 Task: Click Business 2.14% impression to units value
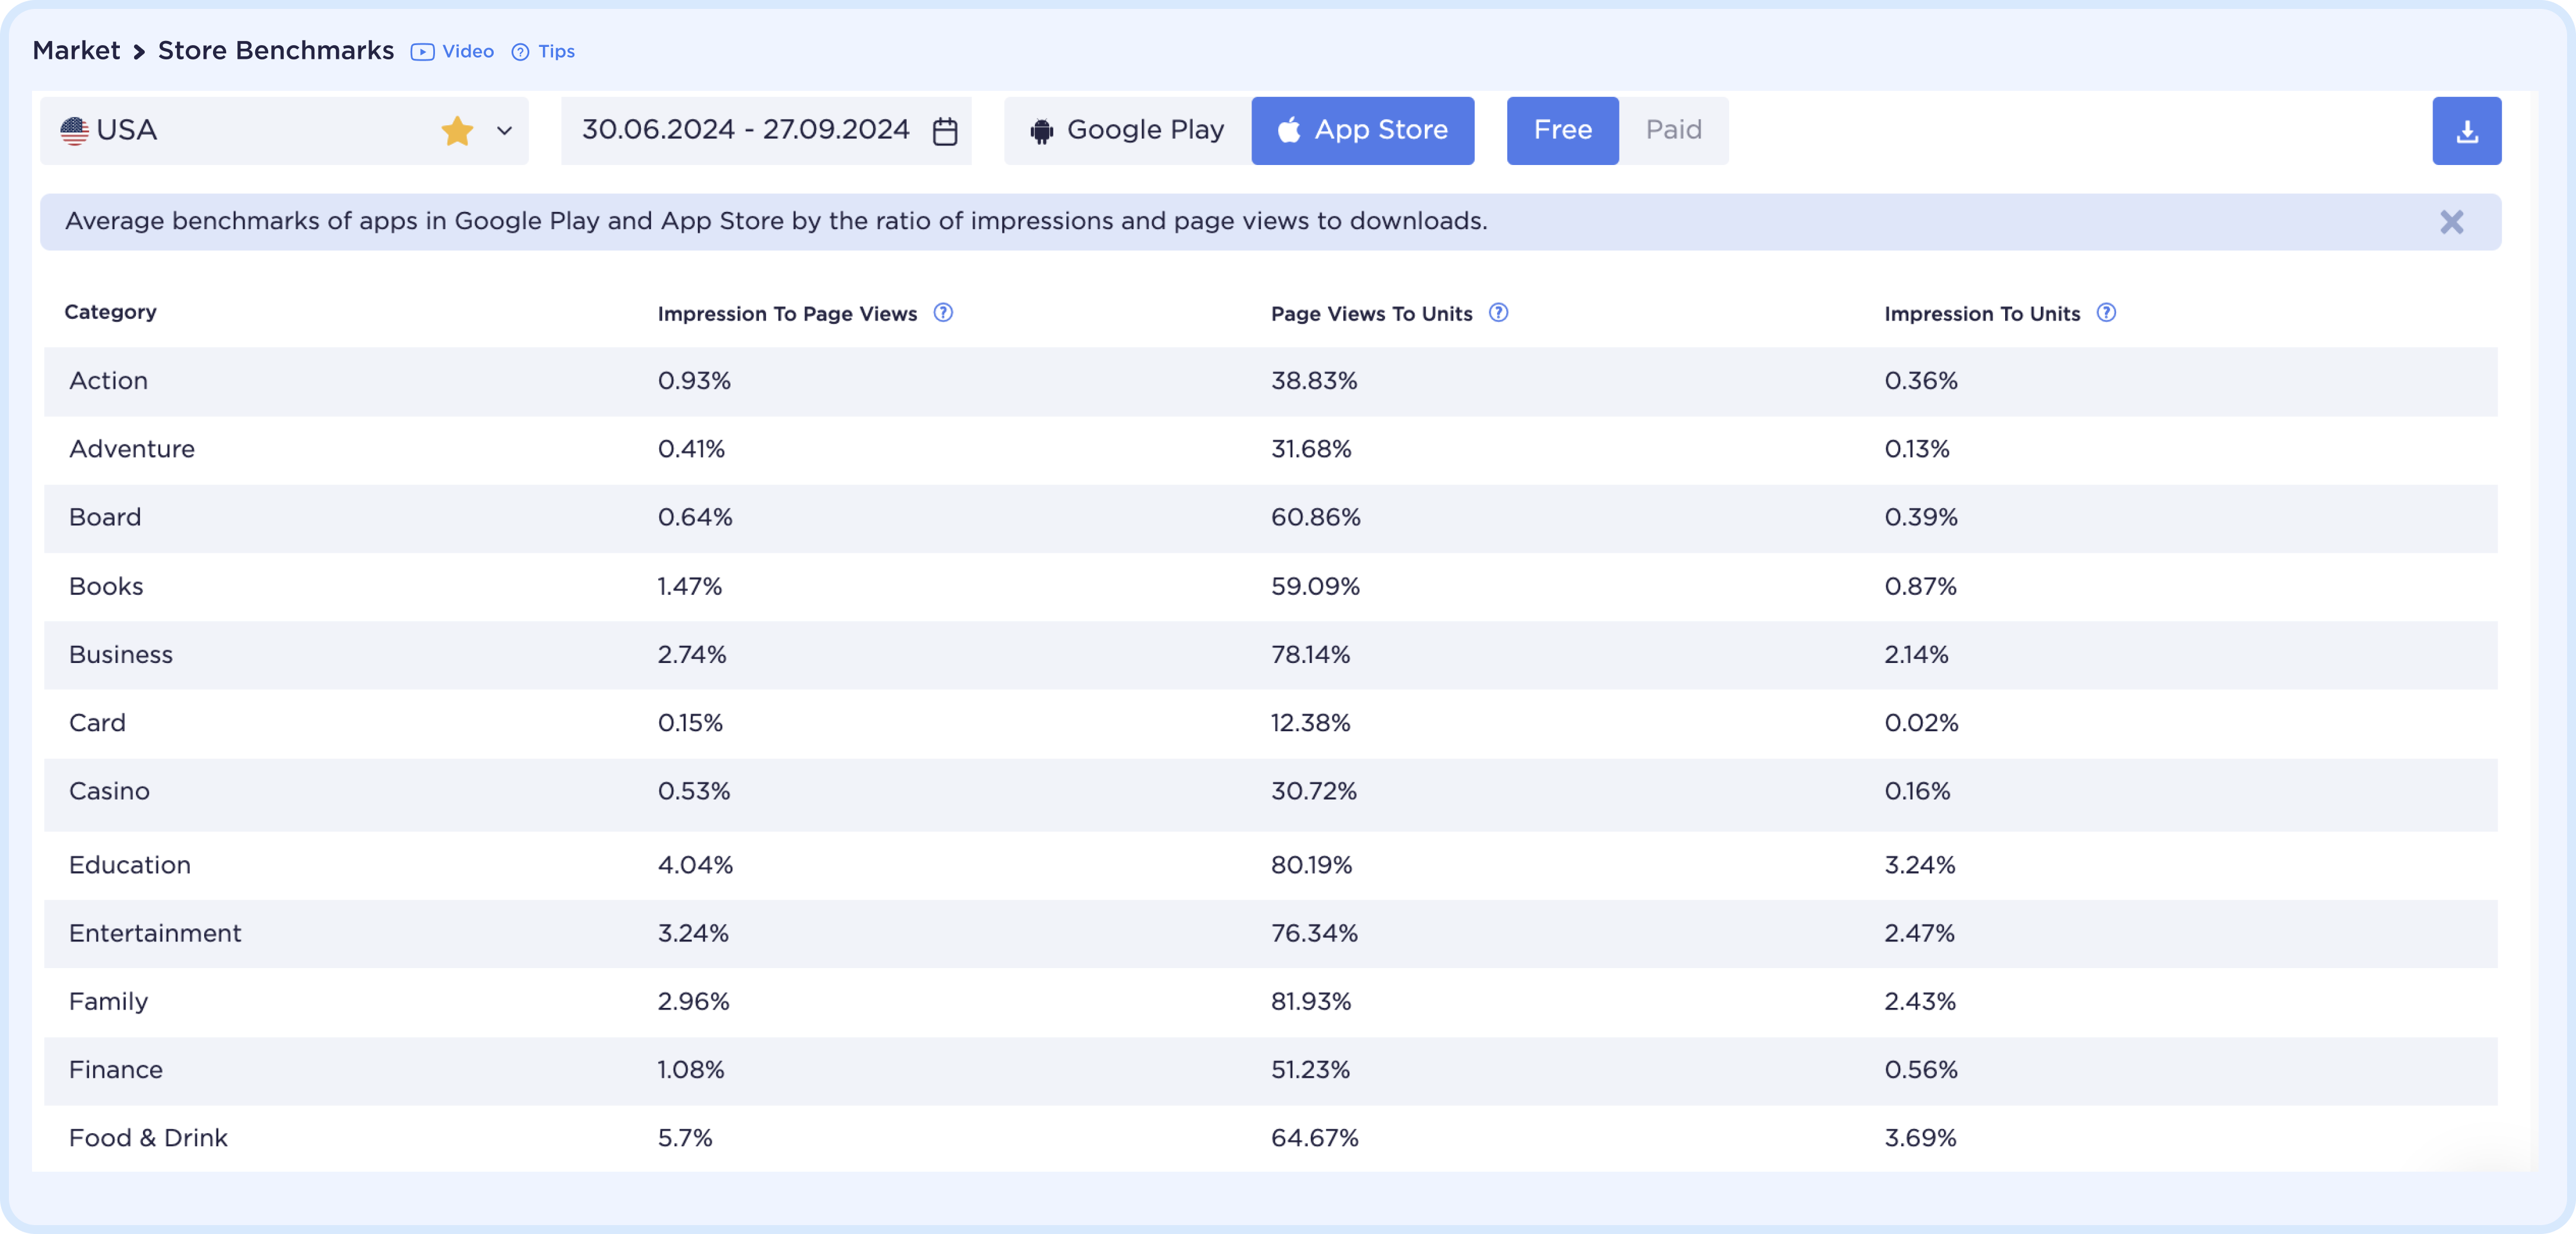click(1916, 655)
